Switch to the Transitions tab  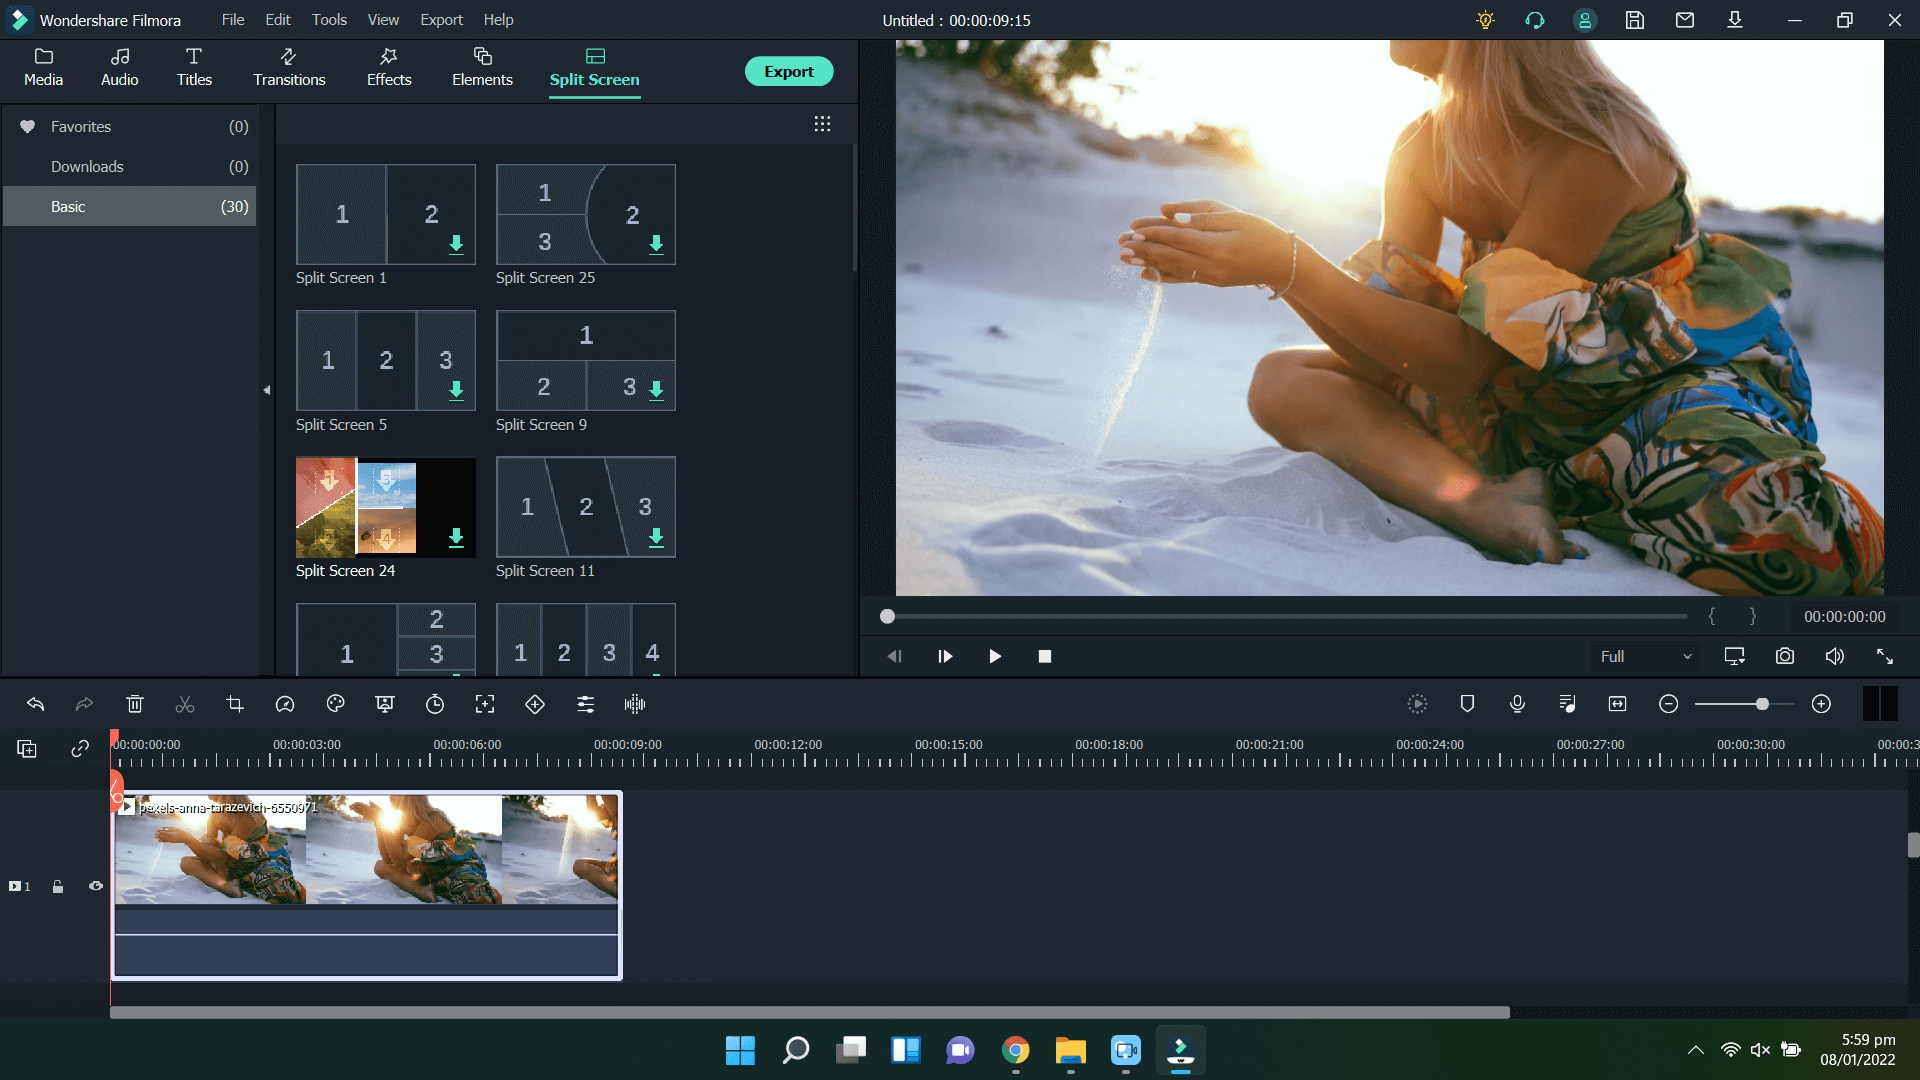(x=289, y=68)
